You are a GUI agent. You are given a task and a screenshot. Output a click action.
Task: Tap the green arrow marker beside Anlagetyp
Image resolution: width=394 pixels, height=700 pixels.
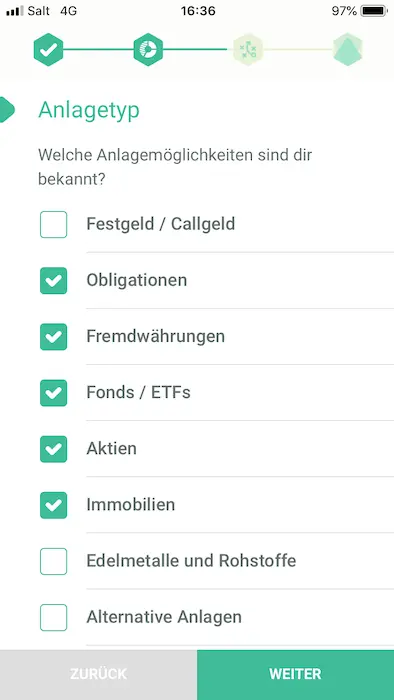[x=7, y=109]
